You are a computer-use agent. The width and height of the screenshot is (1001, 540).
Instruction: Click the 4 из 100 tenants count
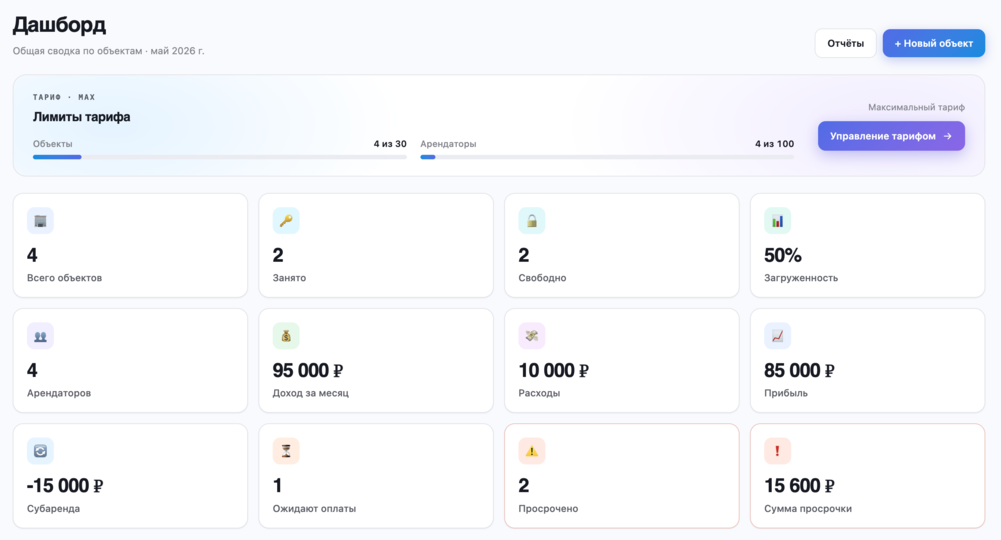(x=774, y=144)
